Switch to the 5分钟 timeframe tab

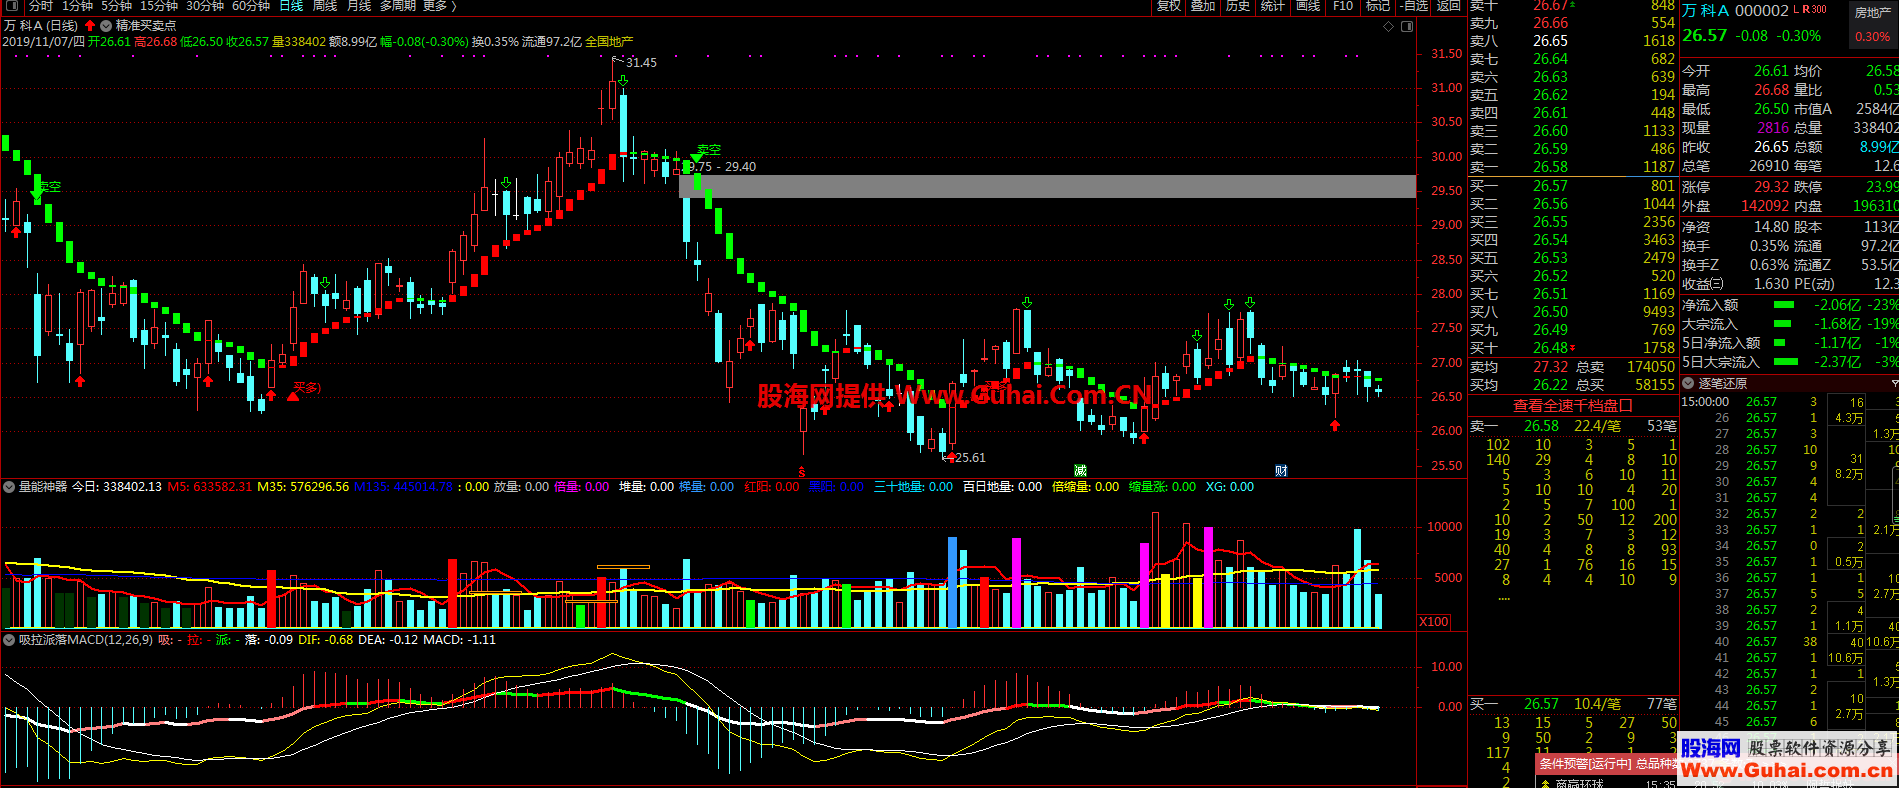tap(116, 6)
